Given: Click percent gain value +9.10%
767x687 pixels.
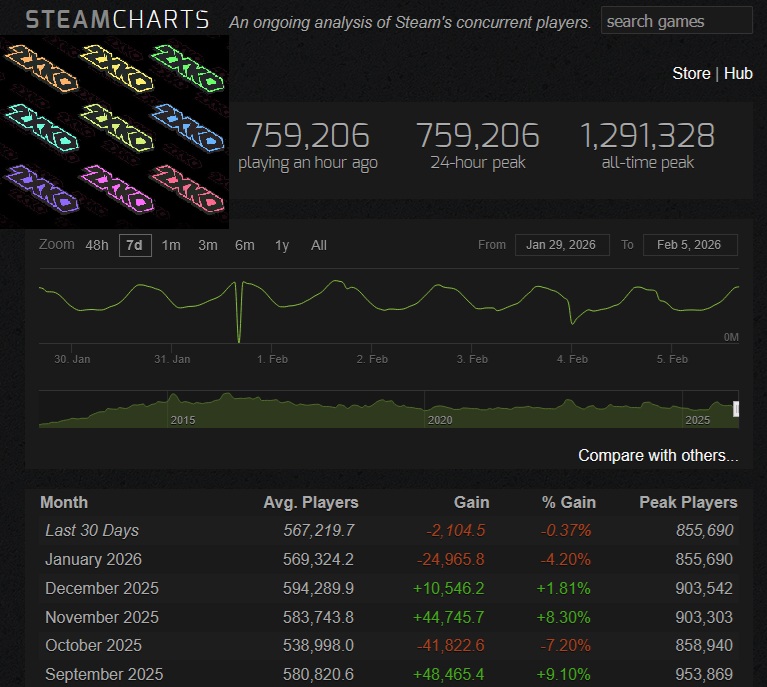Looking at the screenshot, I should 564,674.
